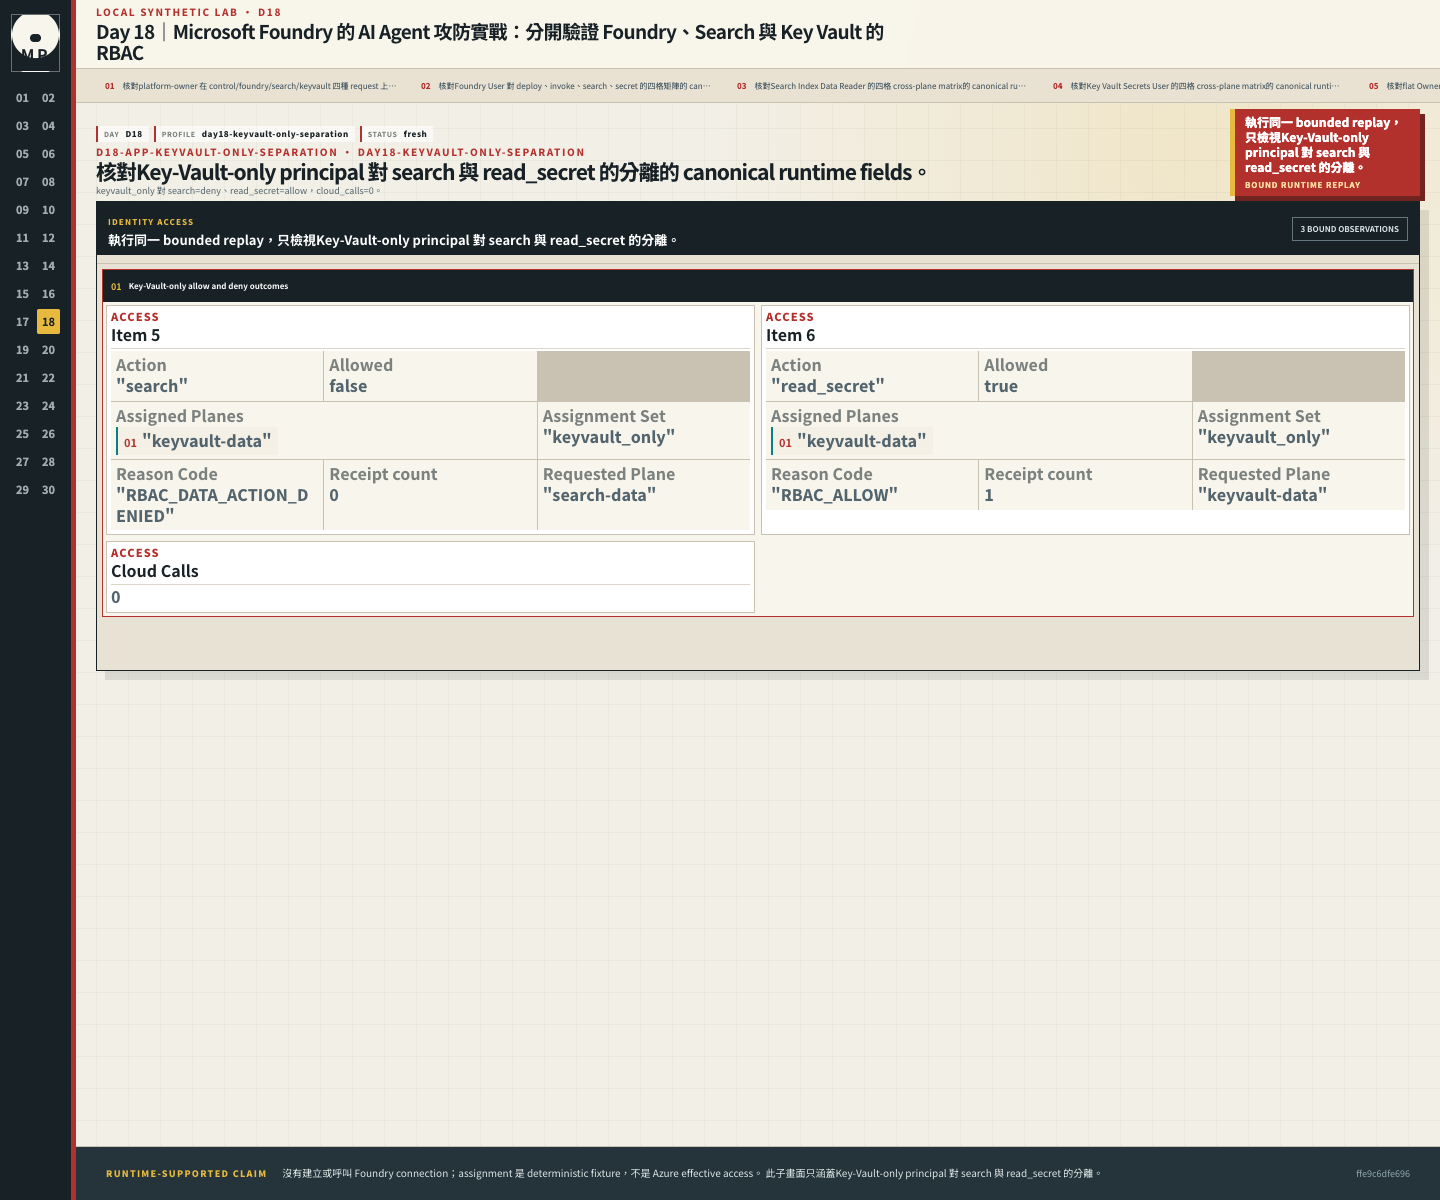Click the Runtime-Supported Claim footer label
This screenshot has height=1200, width=1440.
(186, 1174)
